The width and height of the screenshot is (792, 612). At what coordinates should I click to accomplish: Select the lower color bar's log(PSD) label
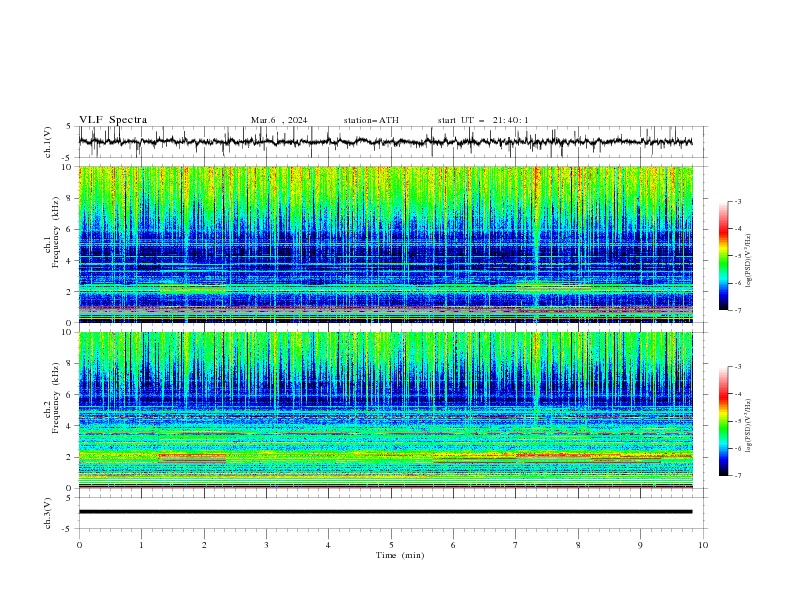(748, 425)
